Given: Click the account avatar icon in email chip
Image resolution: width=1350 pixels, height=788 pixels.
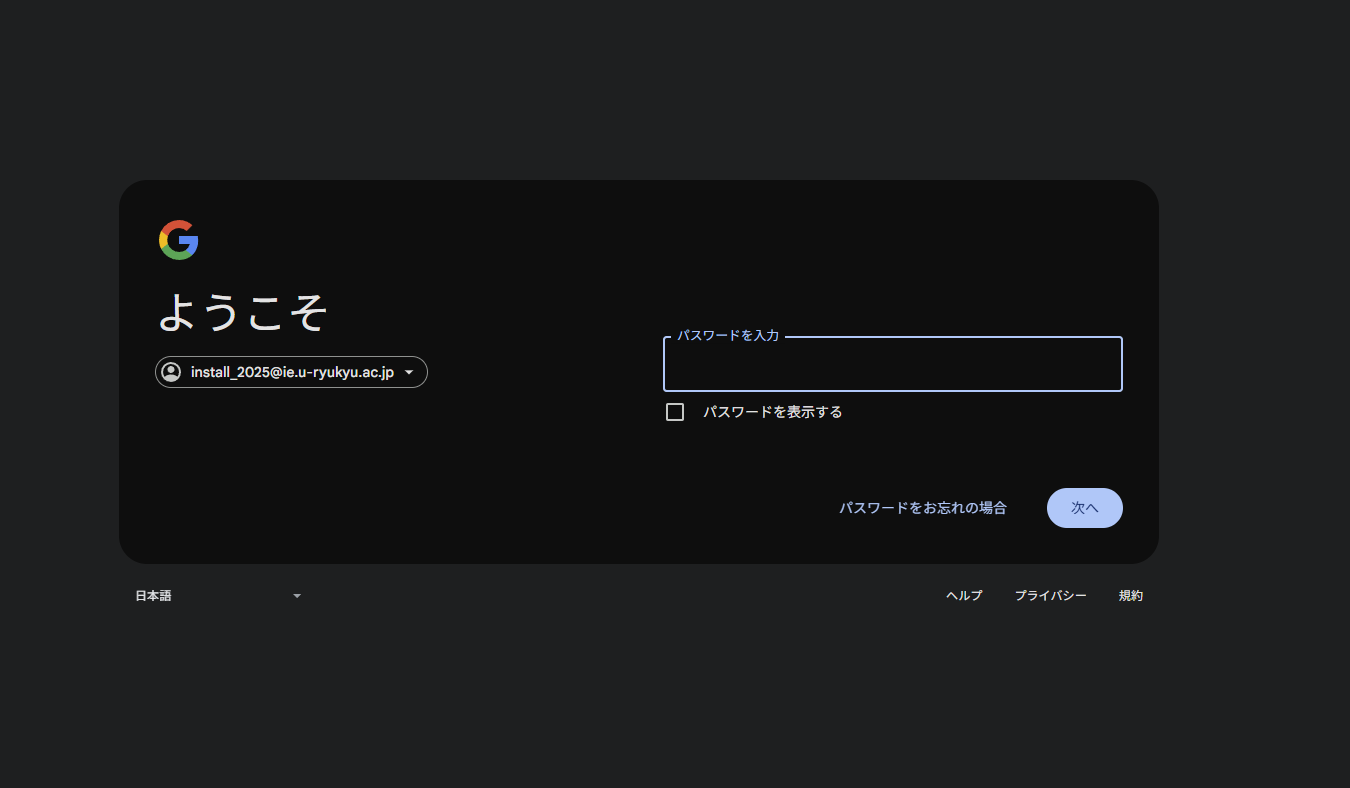Looking at the screenshot, I should [x=171, y=372].
